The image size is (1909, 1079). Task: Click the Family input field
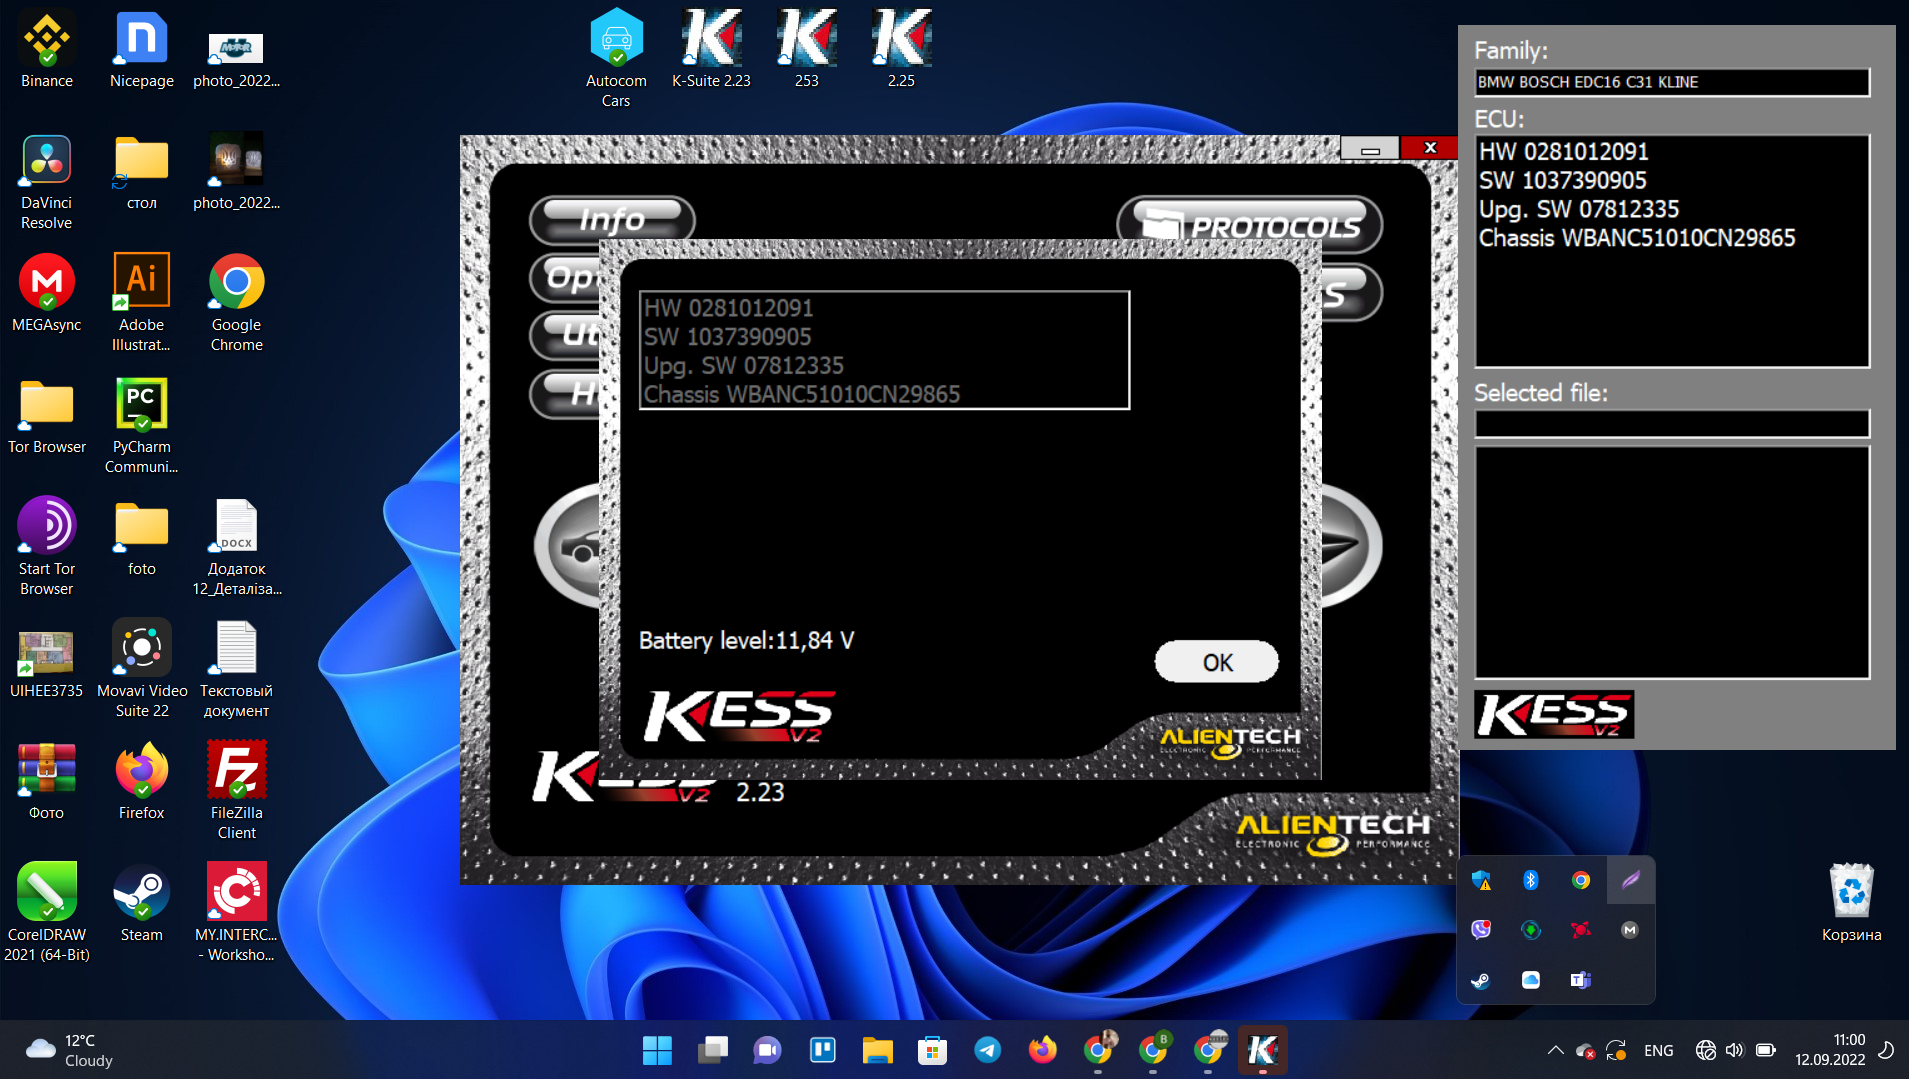tap(1671, 82)
